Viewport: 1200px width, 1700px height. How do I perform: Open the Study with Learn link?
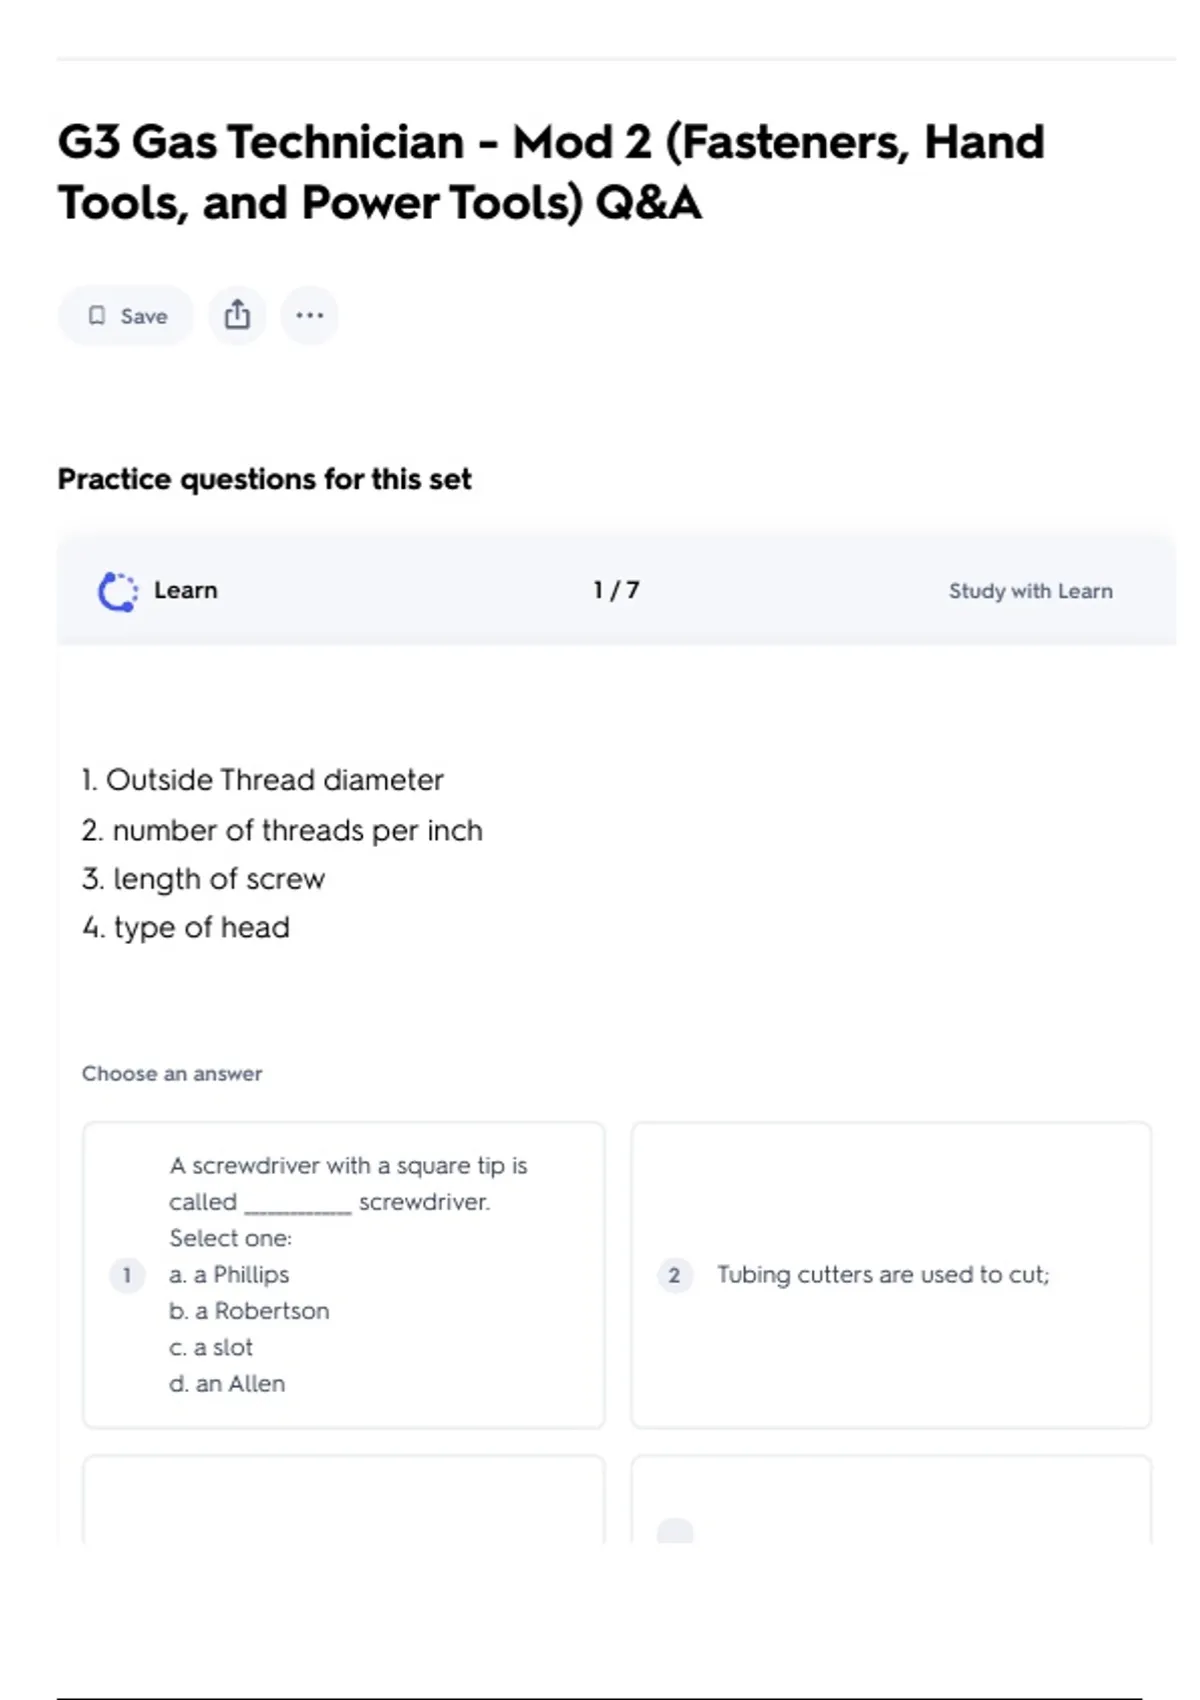pos(1030,591)
